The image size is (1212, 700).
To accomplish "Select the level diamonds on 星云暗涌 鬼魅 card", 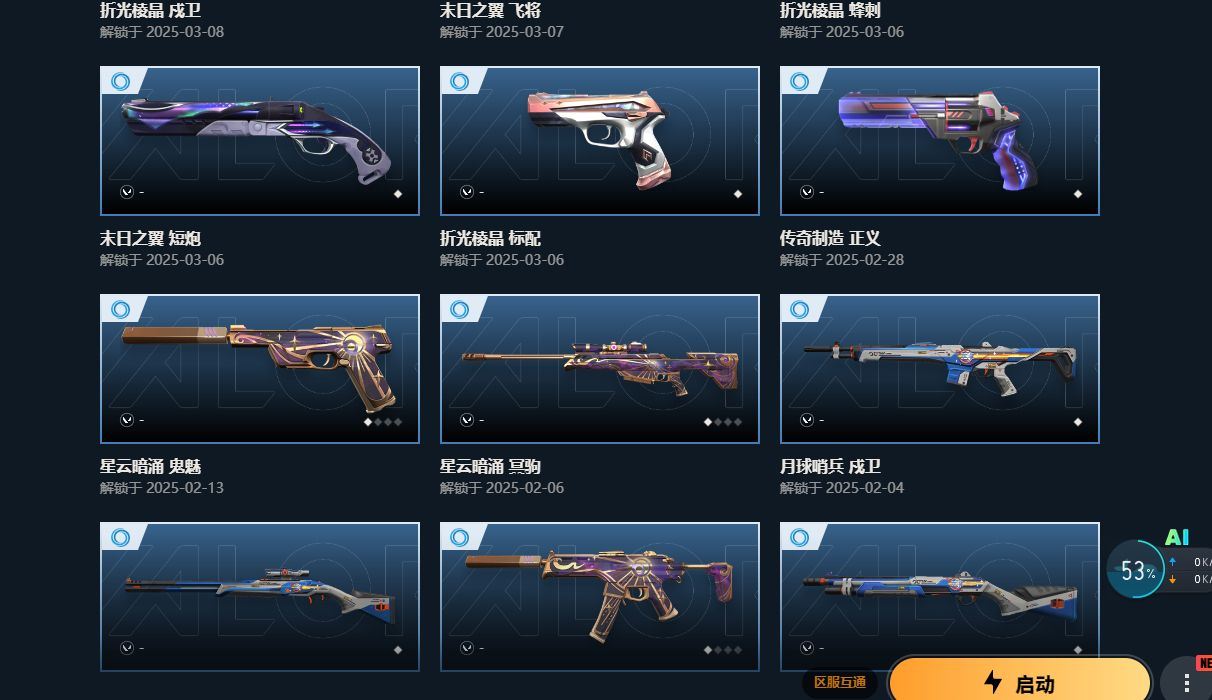I will pos(382,422).
